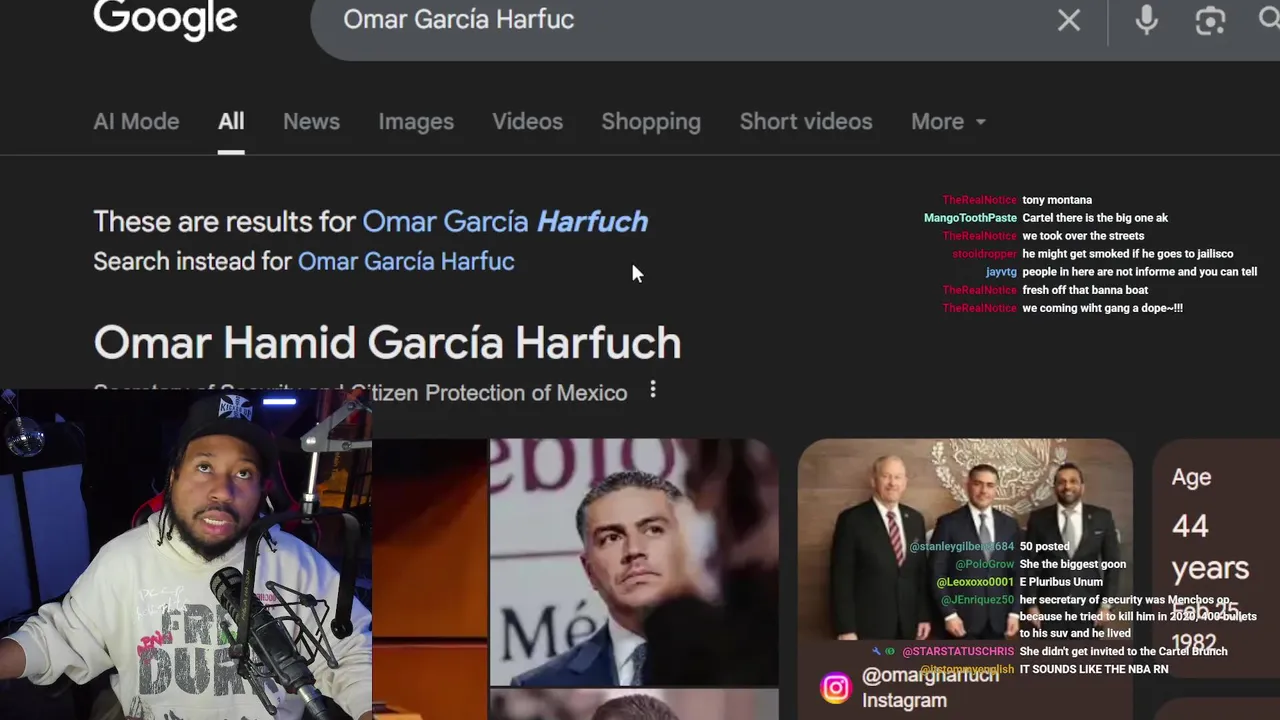Image resolution: width=1280 pixels, height=720 pixels.
Task: Open Google Lens image search icon
Action: pos(1210,20)
